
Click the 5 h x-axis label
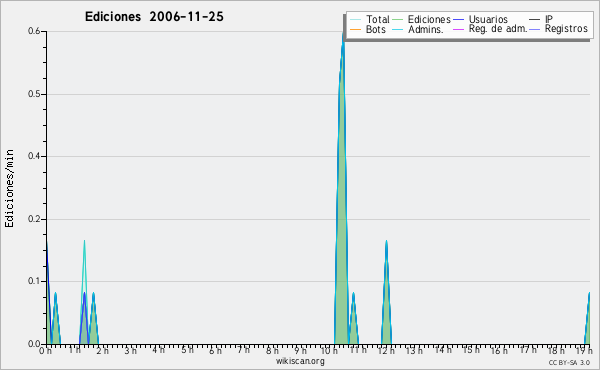click(187, 350)
